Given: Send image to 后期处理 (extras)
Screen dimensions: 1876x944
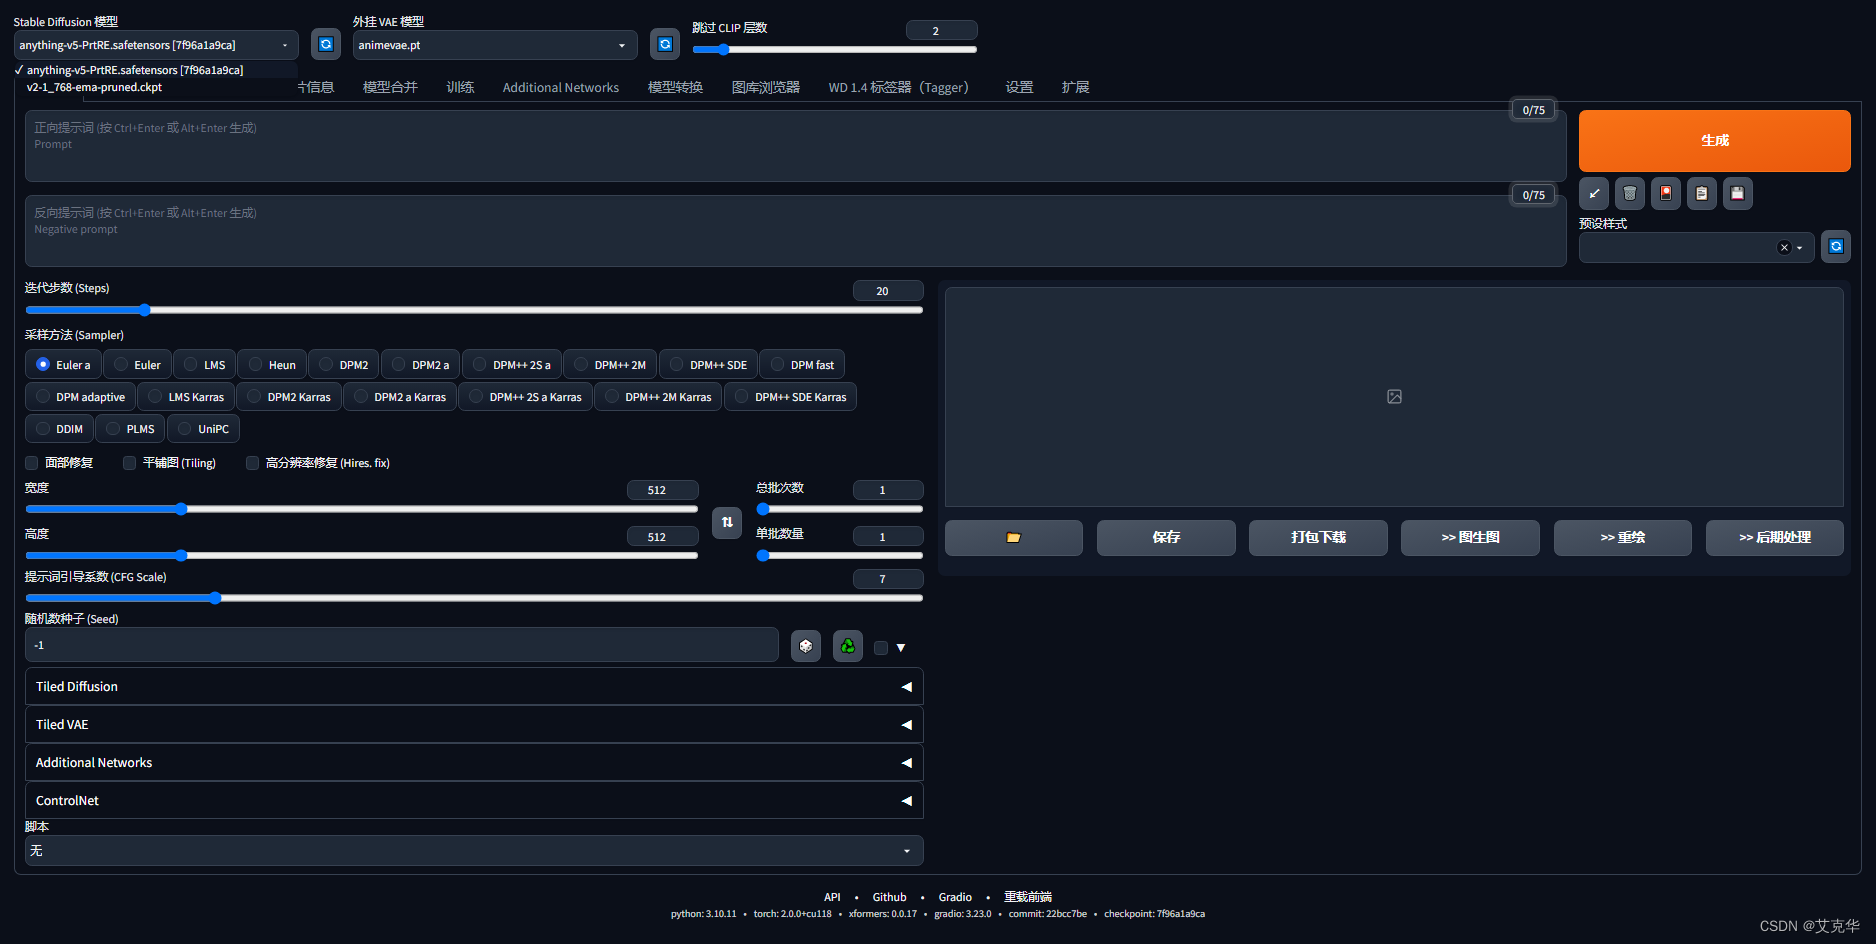Looking at the screenshot, I should (1774, 537).
